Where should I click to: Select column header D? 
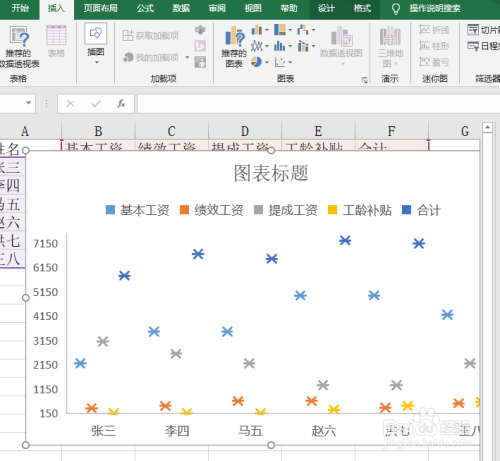(x=245, y=131)
